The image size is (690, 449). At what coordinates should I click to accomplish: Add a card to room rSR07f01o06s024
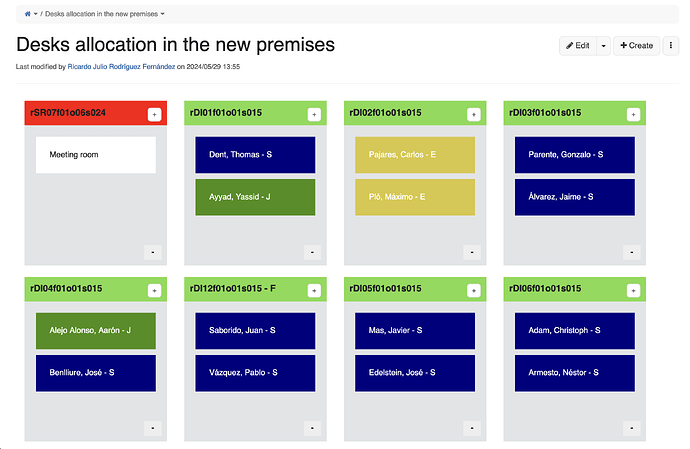coord(154,114)
